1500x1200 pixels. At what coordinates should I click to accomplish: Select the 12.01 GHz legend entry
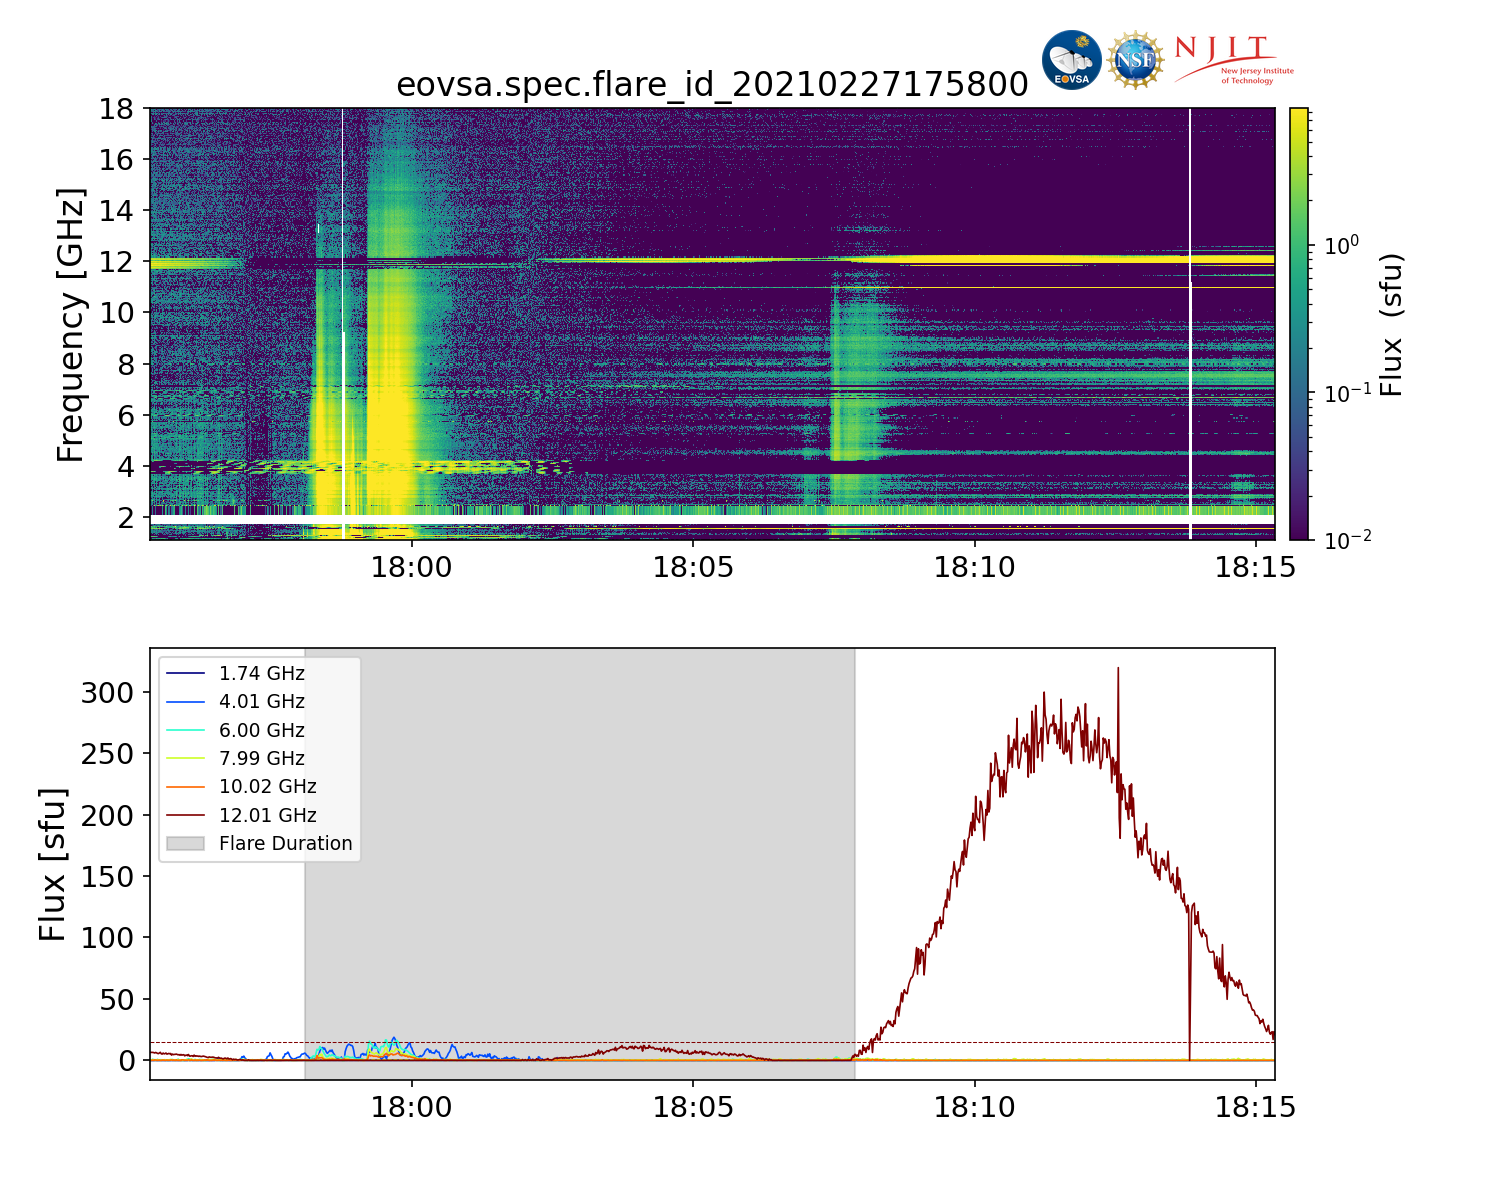(267, 816)
